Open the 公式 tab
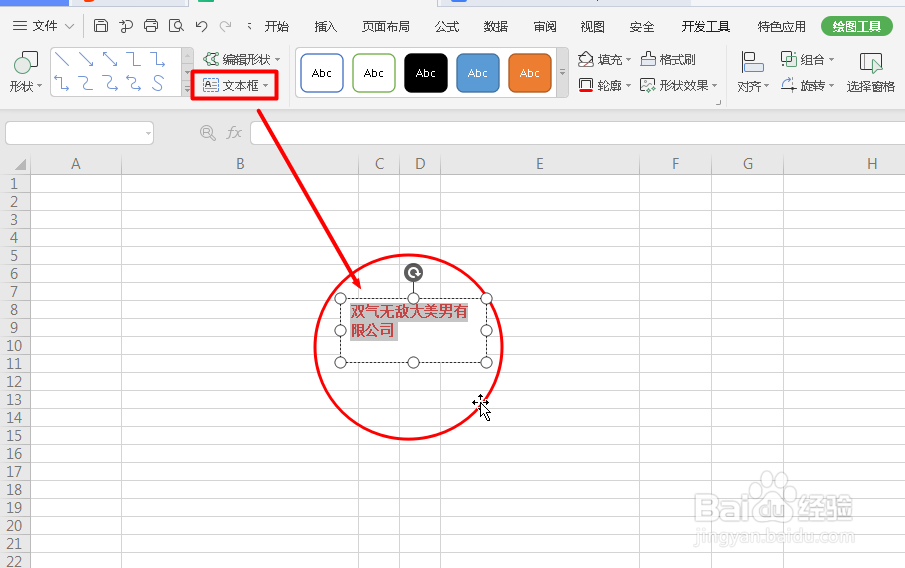Screen dimensions: 905x568 coord(447,27)
